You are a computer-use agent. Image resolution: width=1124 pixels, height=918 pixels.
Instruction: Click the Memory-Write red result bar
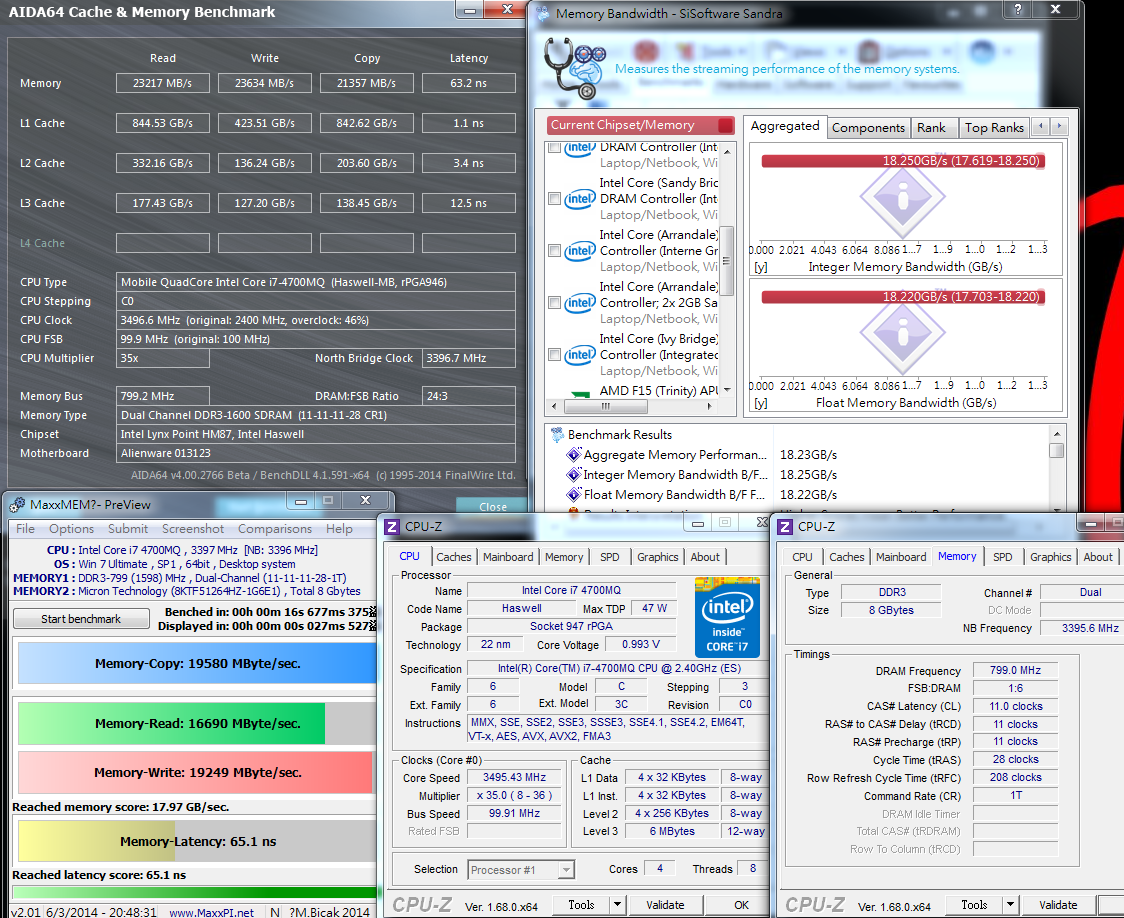[196, 773]
